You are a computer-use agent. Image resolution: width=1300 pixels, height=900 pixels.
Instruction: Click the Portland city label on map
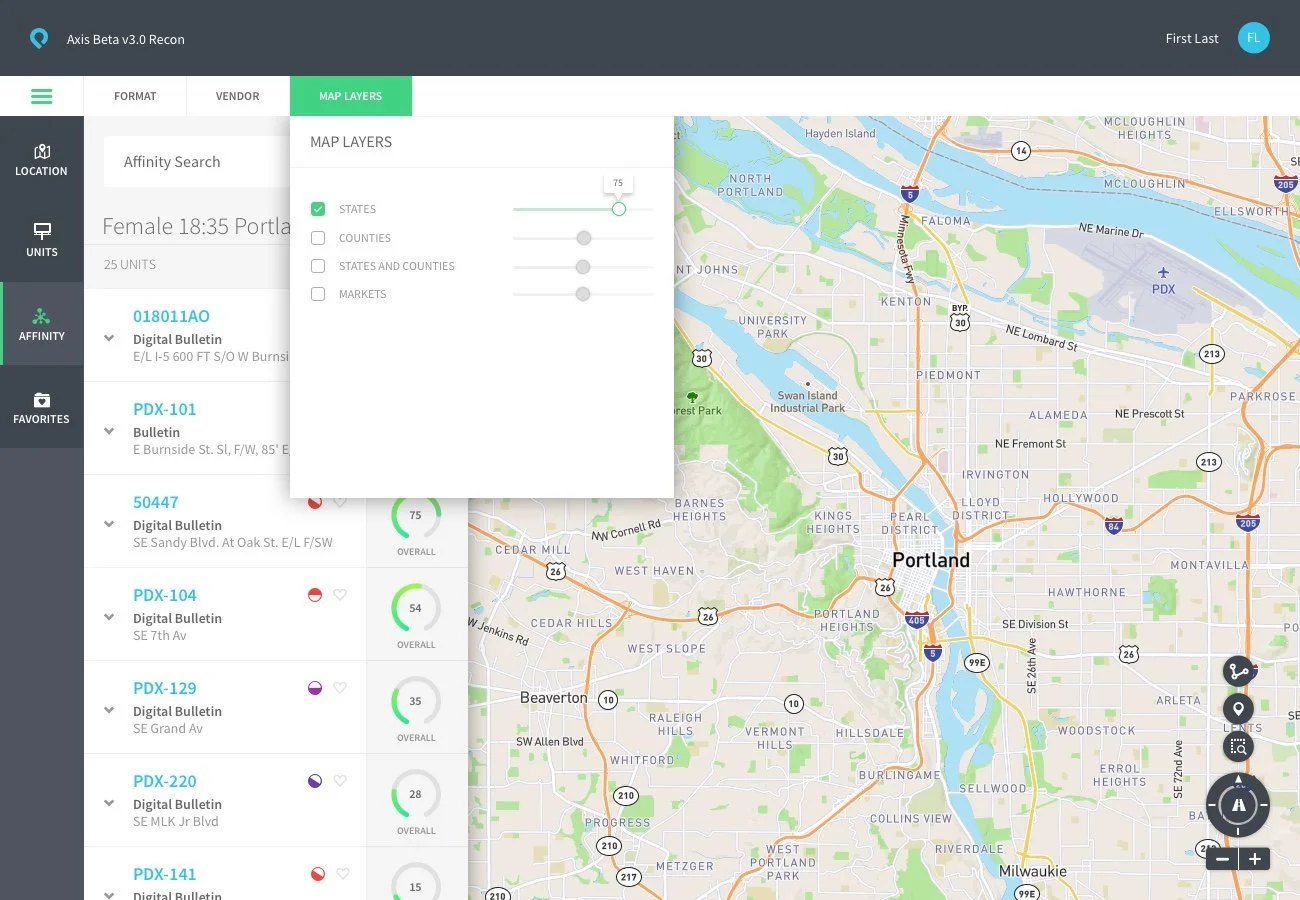pos(931,560)
